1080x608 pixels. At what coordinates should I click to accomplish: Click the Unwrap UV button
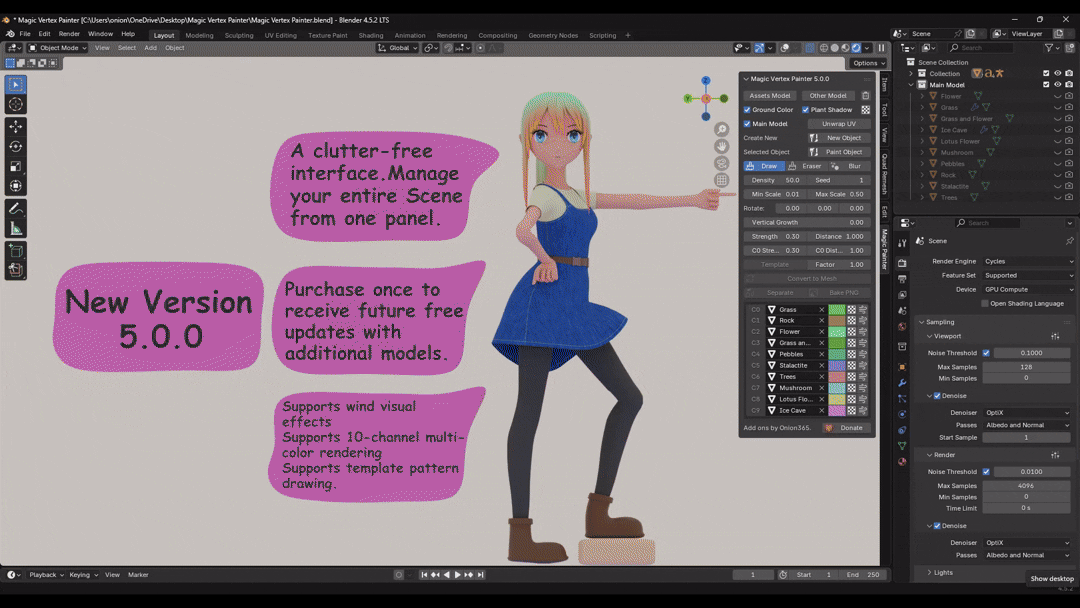[838, 124]
